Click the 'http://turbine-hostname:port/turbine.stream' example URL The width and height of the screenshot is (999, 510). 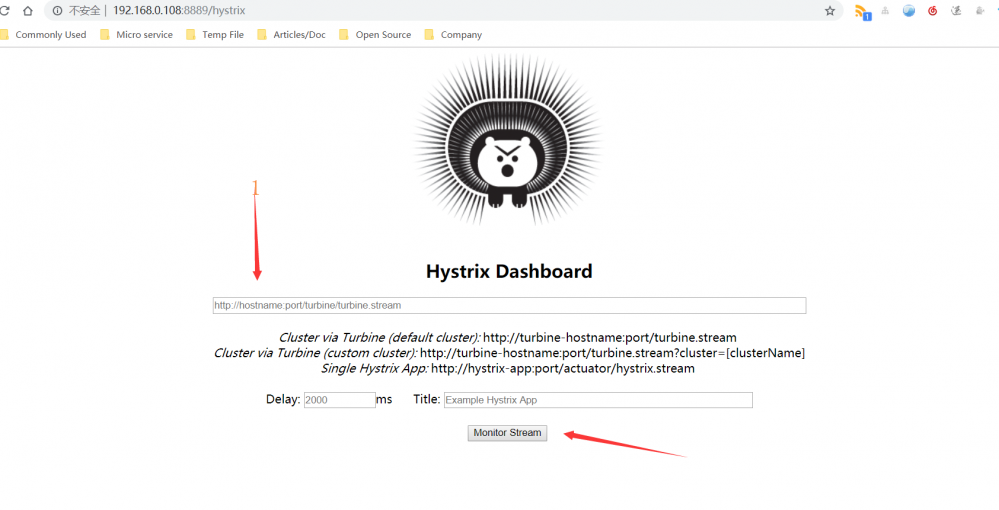[x=610, y=338]
